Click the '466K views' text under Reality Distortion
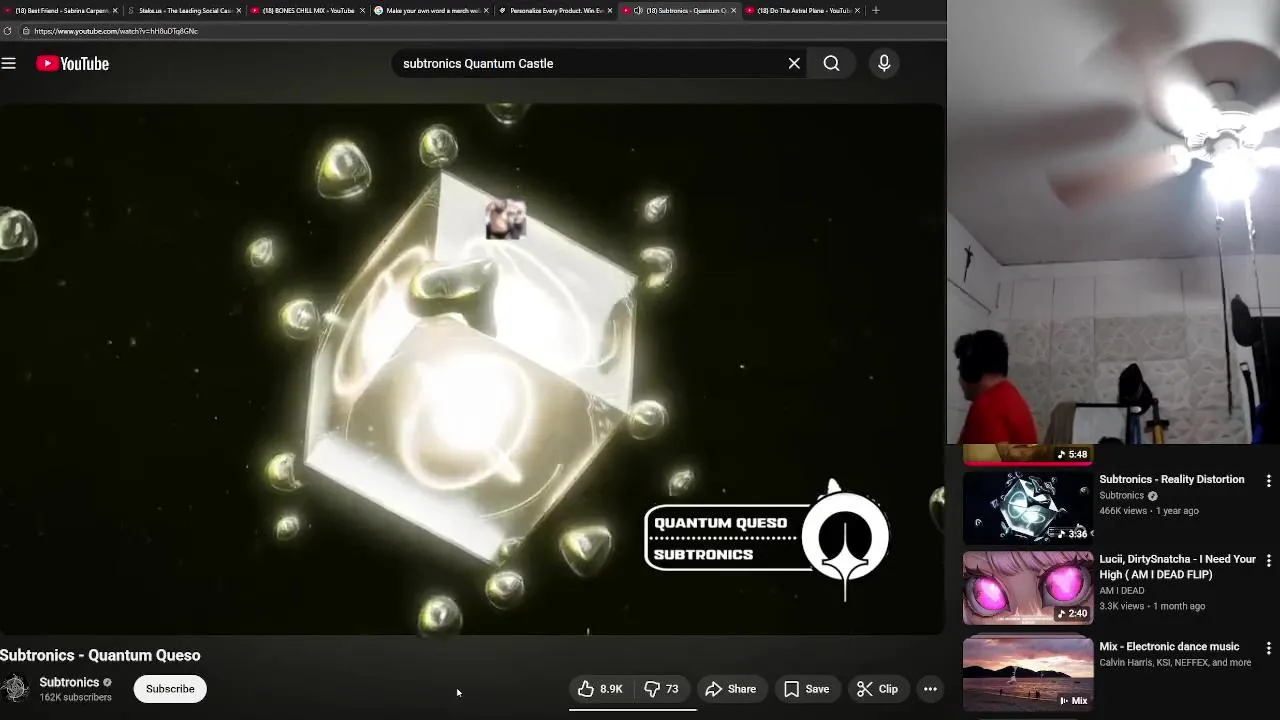This screenshot has width=1280, height=720. click(x=1125, y=511)
